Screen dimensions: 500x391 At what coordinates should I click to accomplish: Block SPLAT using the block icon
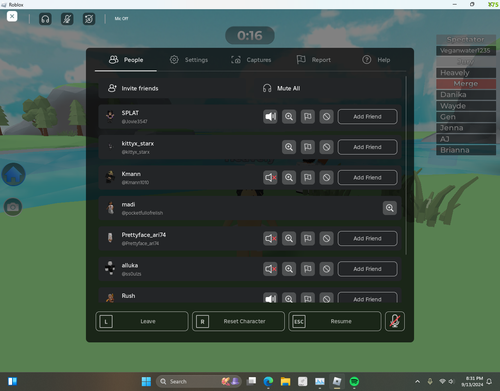pyautogui.click(x=326, y=117)
